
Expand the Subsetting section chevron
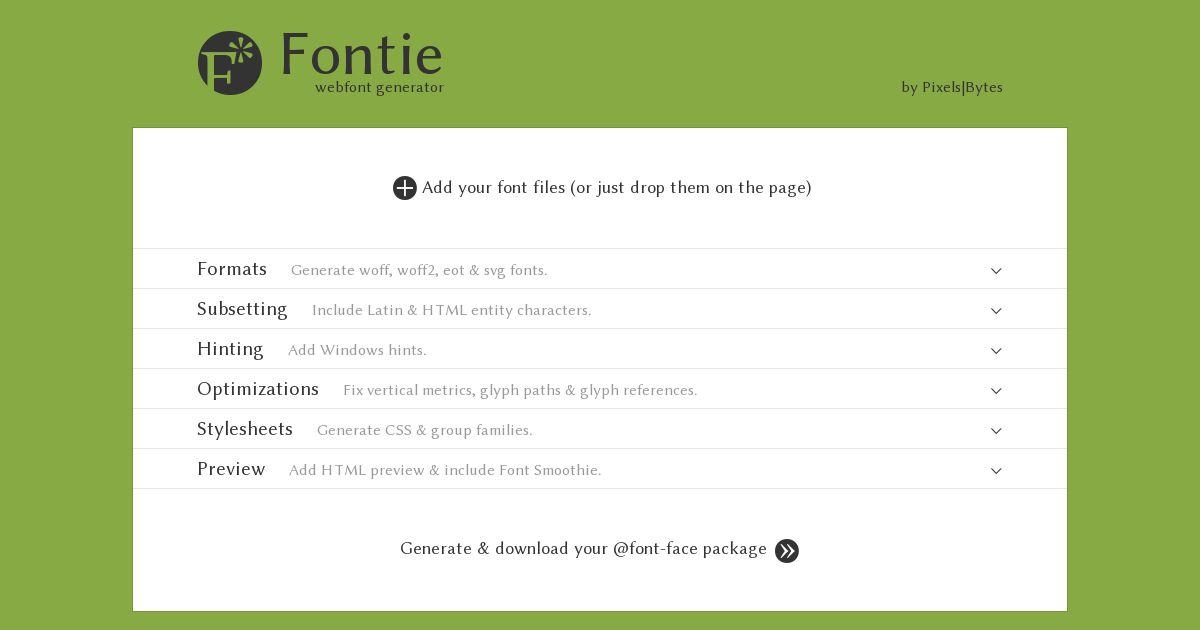pos(996,311)
